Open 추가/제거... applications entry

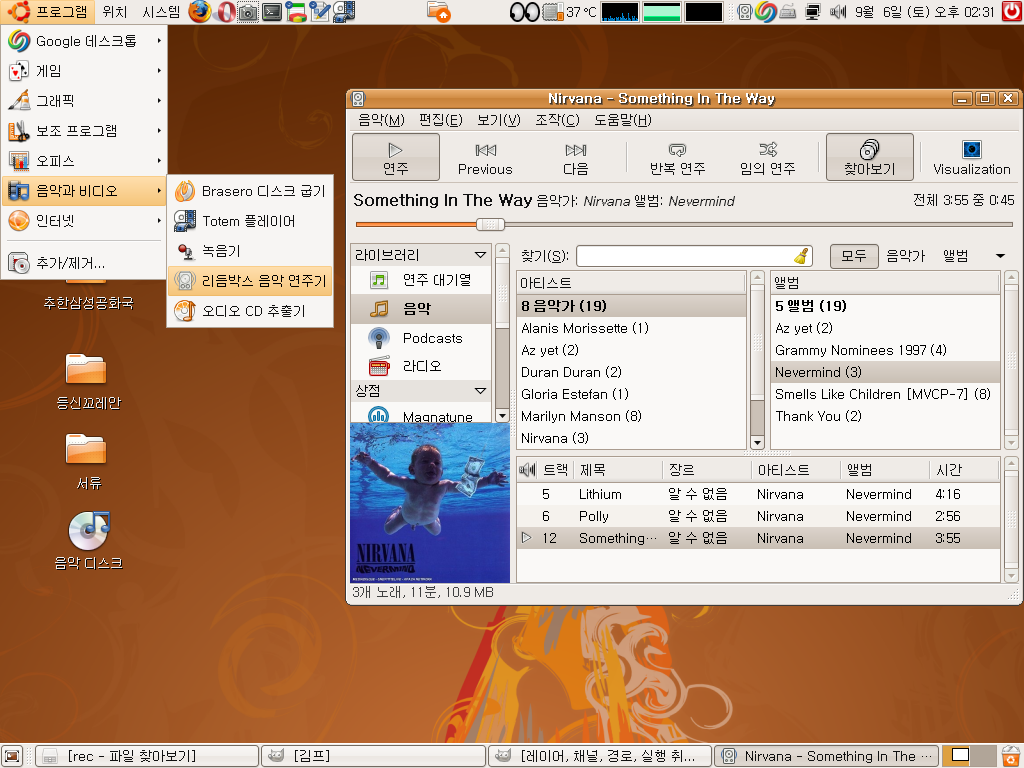[84, 263]
